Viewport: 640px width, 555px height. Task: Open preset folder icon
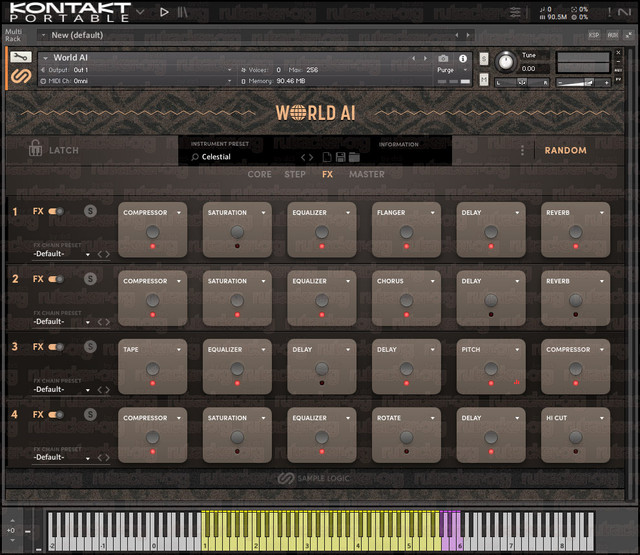click(354, 157)
